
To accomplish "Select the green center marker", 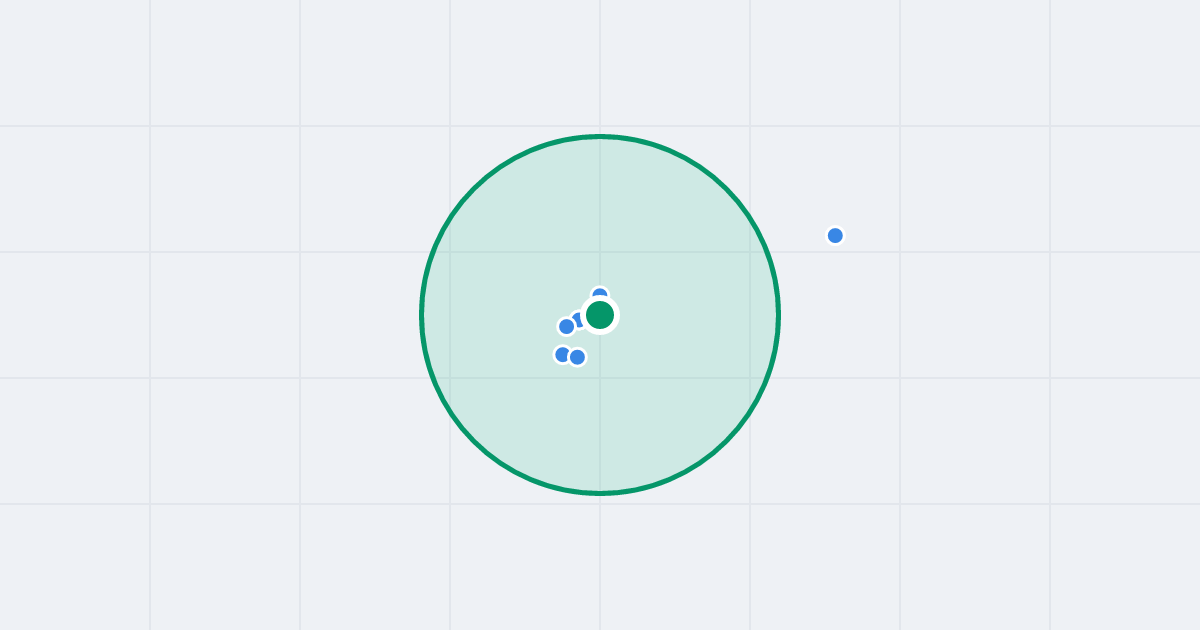I will click(x=600, y=315).
